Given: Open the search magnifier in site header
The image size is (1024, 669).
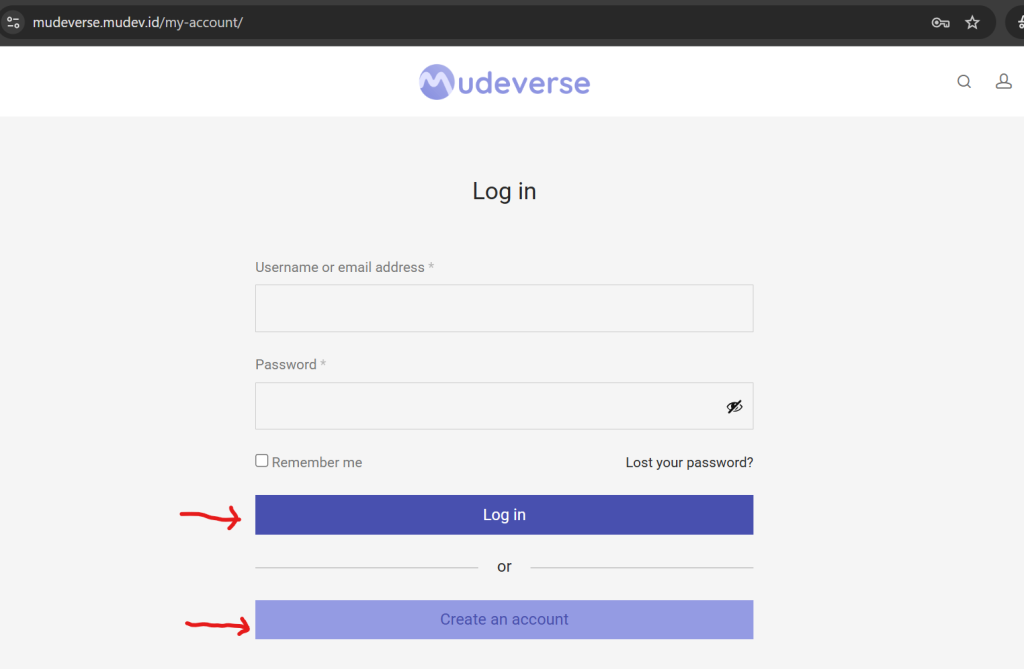Looking at the screenshot, I should [x=964, y=82].
